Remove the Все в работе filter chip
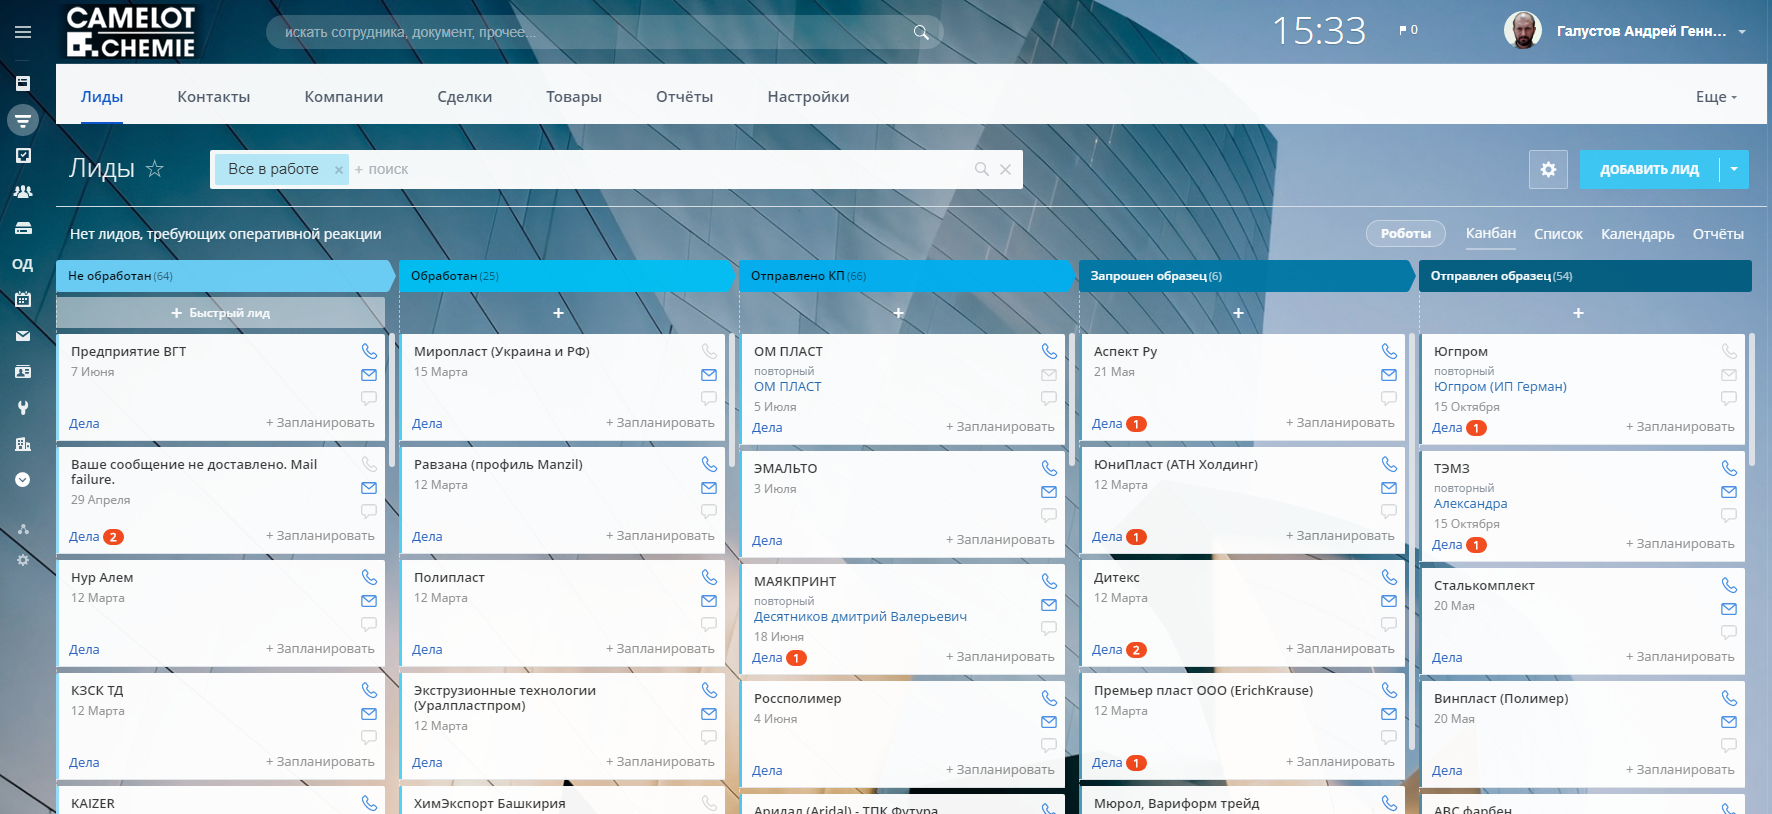This screenshot has width=1772, height=814. 339,170
